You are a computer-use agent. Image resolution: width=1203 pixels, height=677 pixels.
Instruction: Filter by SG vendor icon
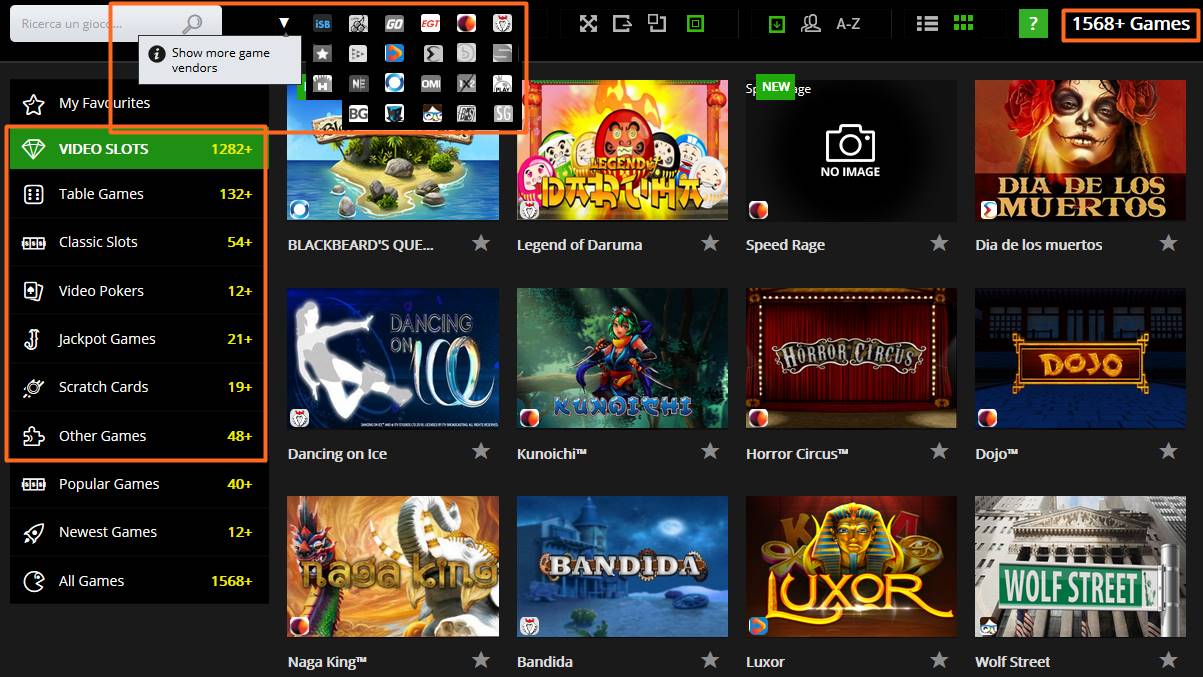pyautogui.click(x=502, y=114)
